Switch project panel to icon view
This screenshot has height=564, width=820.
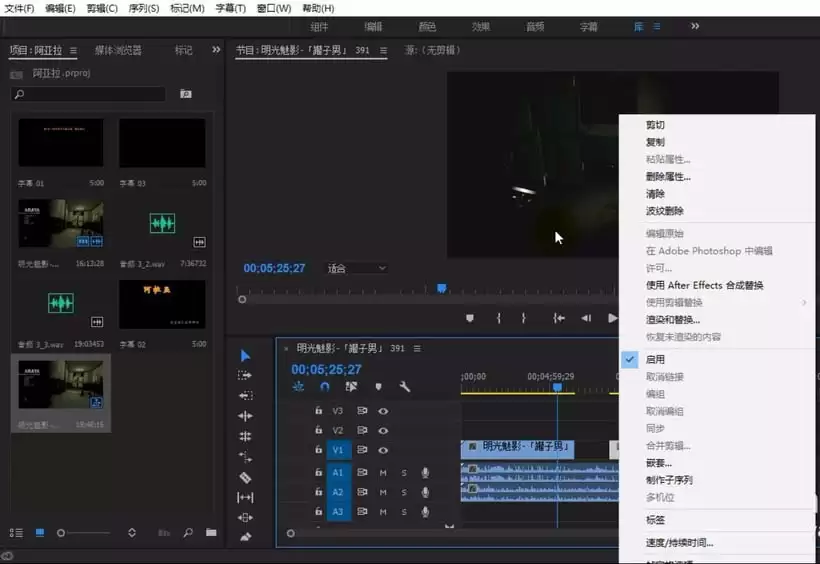[x=40, y=533]
